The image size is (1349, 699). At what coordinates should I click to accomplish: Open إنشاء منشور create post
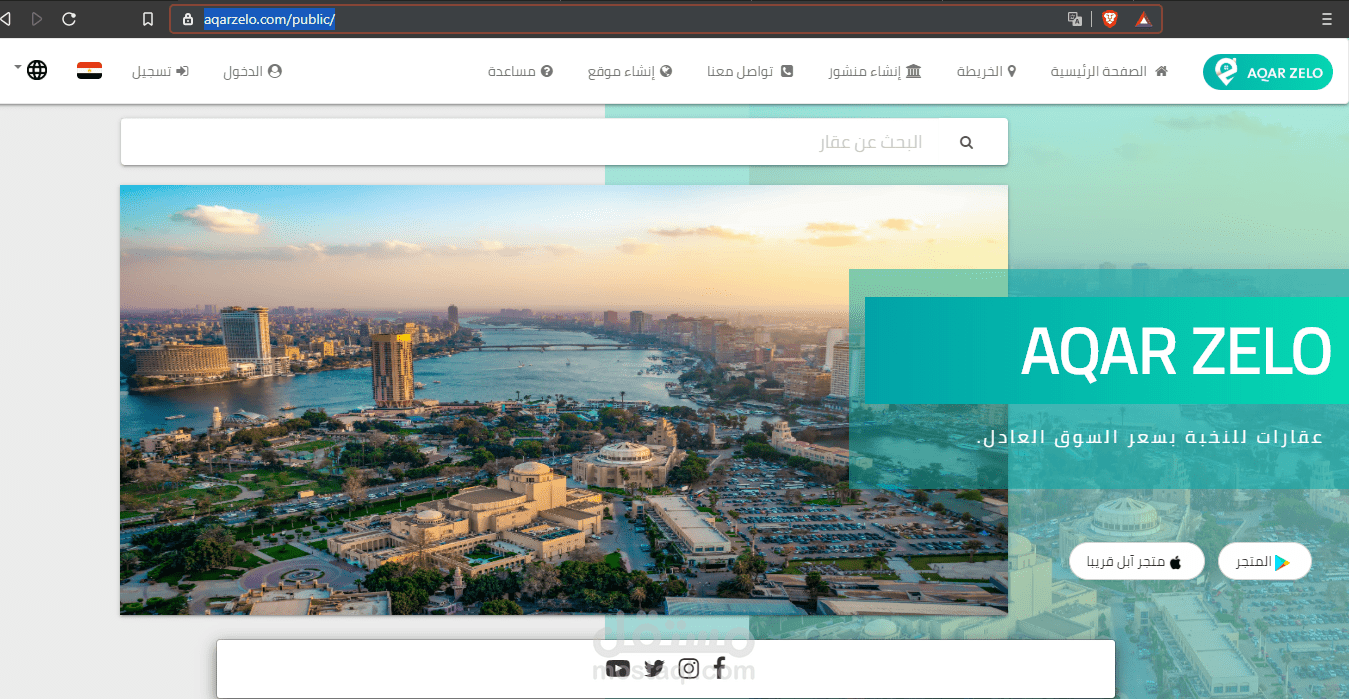[875, 72]
